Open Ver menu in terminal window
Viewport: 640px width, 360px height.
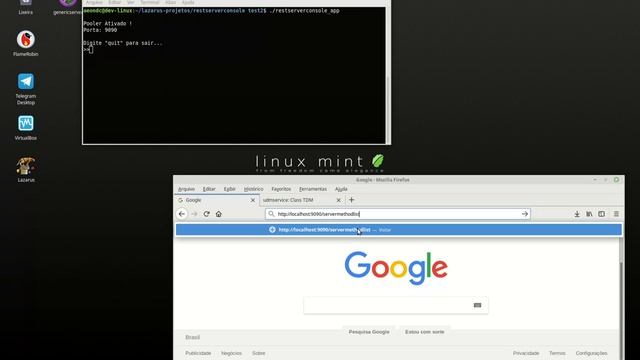coord(130,2)
